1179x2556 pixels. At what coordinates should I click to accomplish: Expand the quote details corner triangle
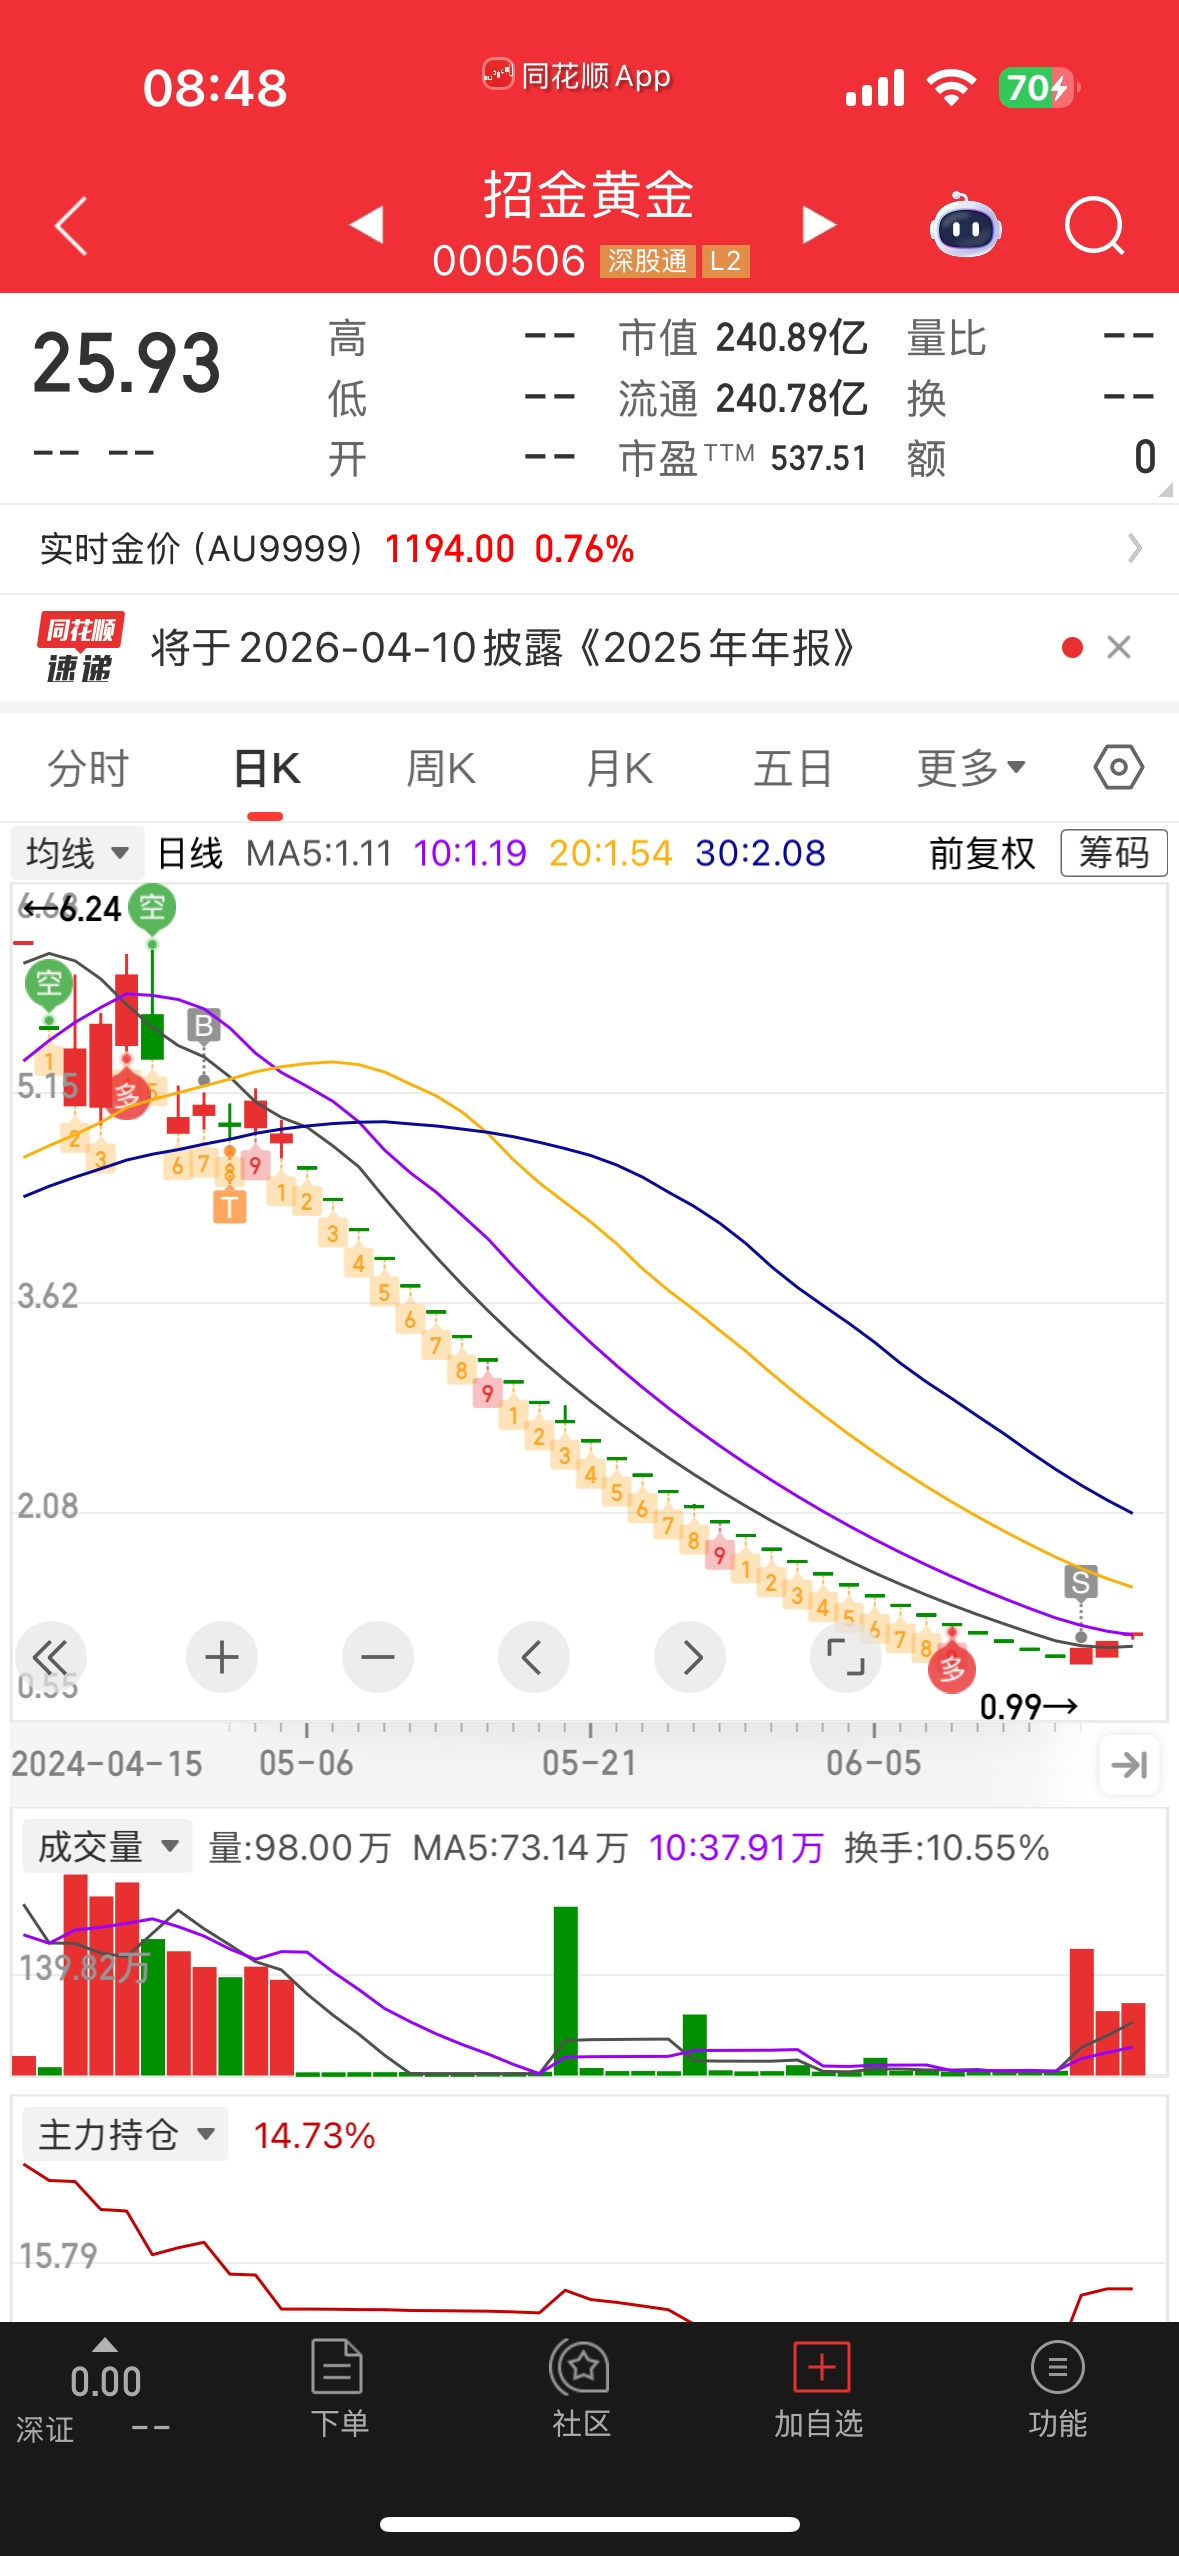(1165, 490)
